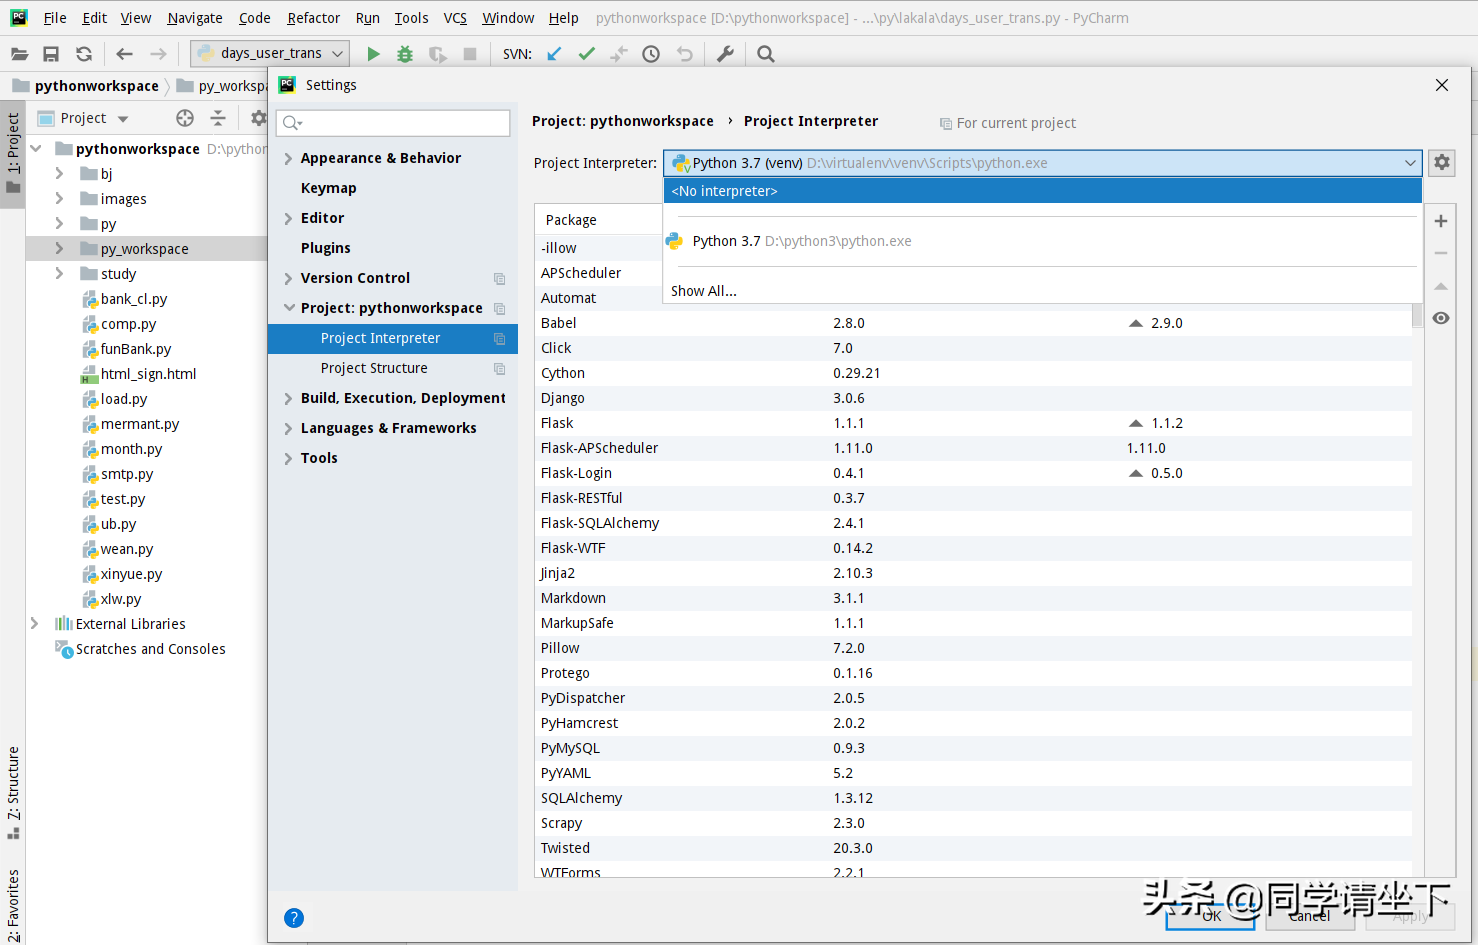
Task: Expand Appearance & Behavior settings
Action: 288,158
